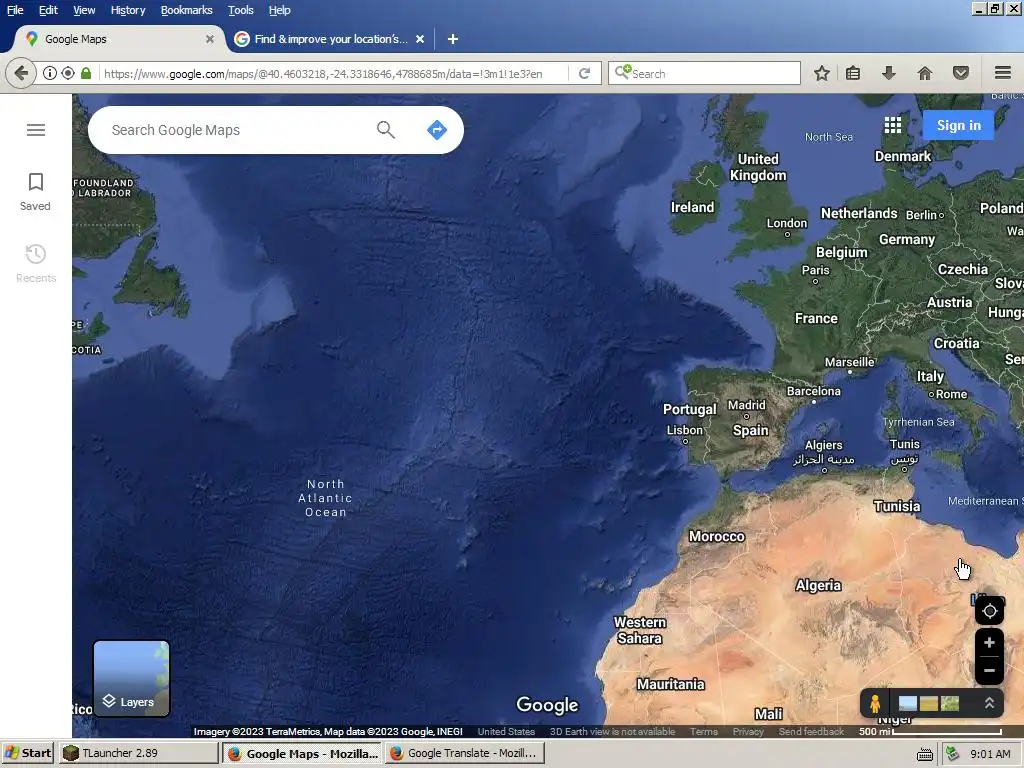Open a new tab with plus
The width and height of the screenshot is (1024, 768).
coord(453,39)
